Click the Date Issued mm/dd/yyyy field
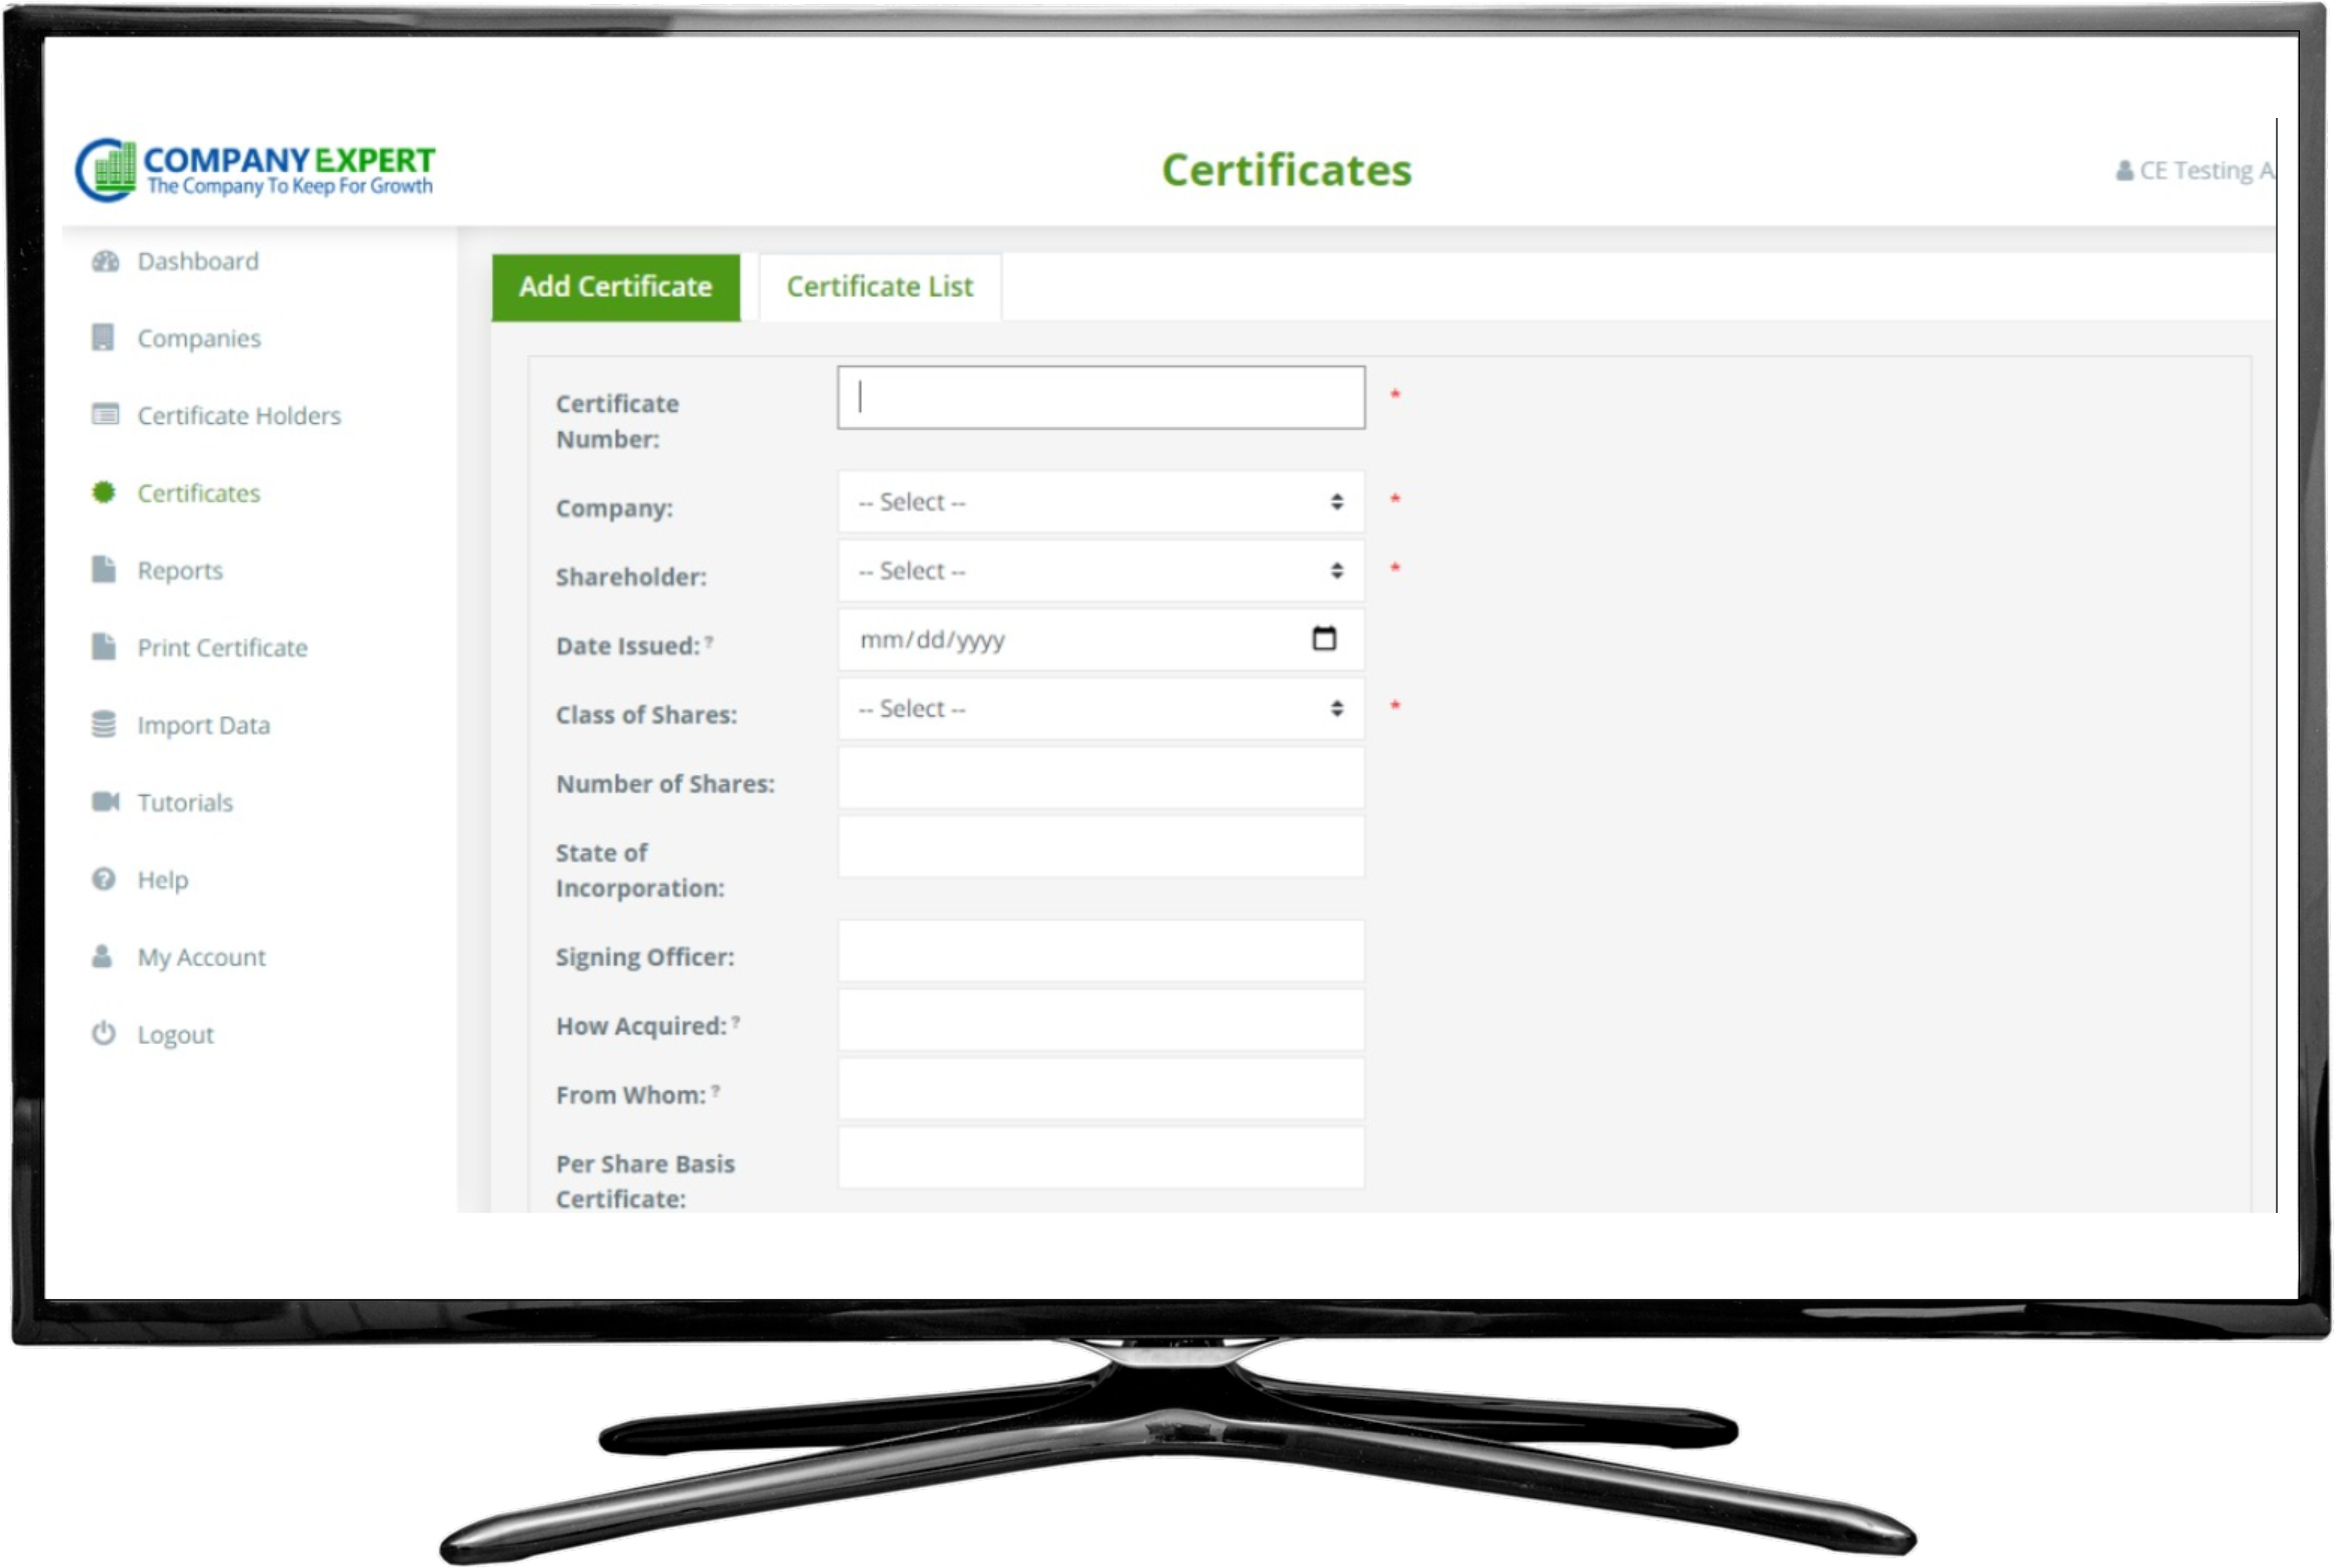 coord(1100,640)
